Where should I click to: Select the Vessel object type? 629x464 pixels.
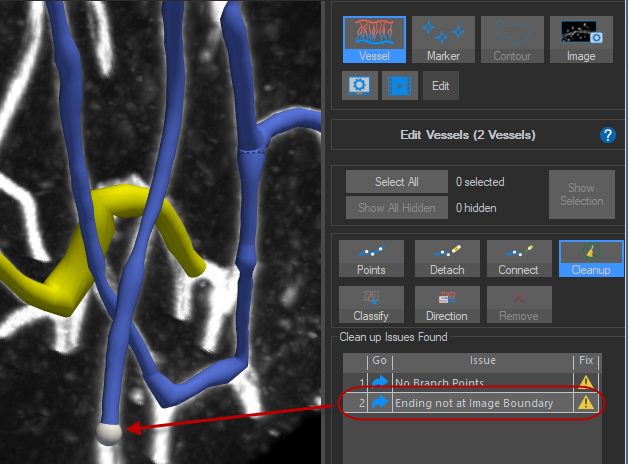pos(373,40)
